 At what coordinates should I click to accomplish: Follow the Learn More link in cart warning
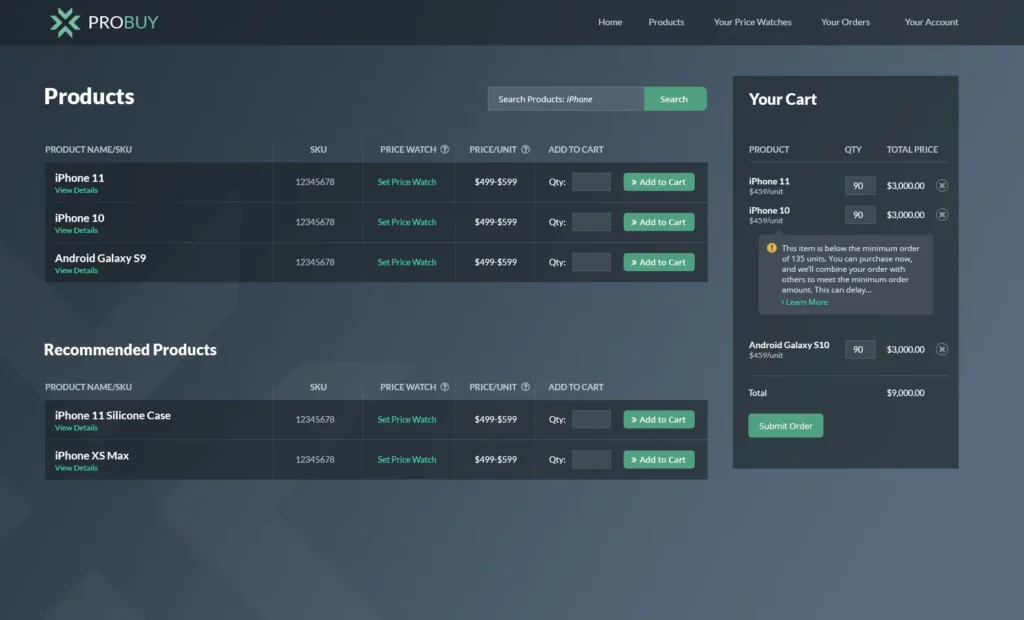pos(805,302)
